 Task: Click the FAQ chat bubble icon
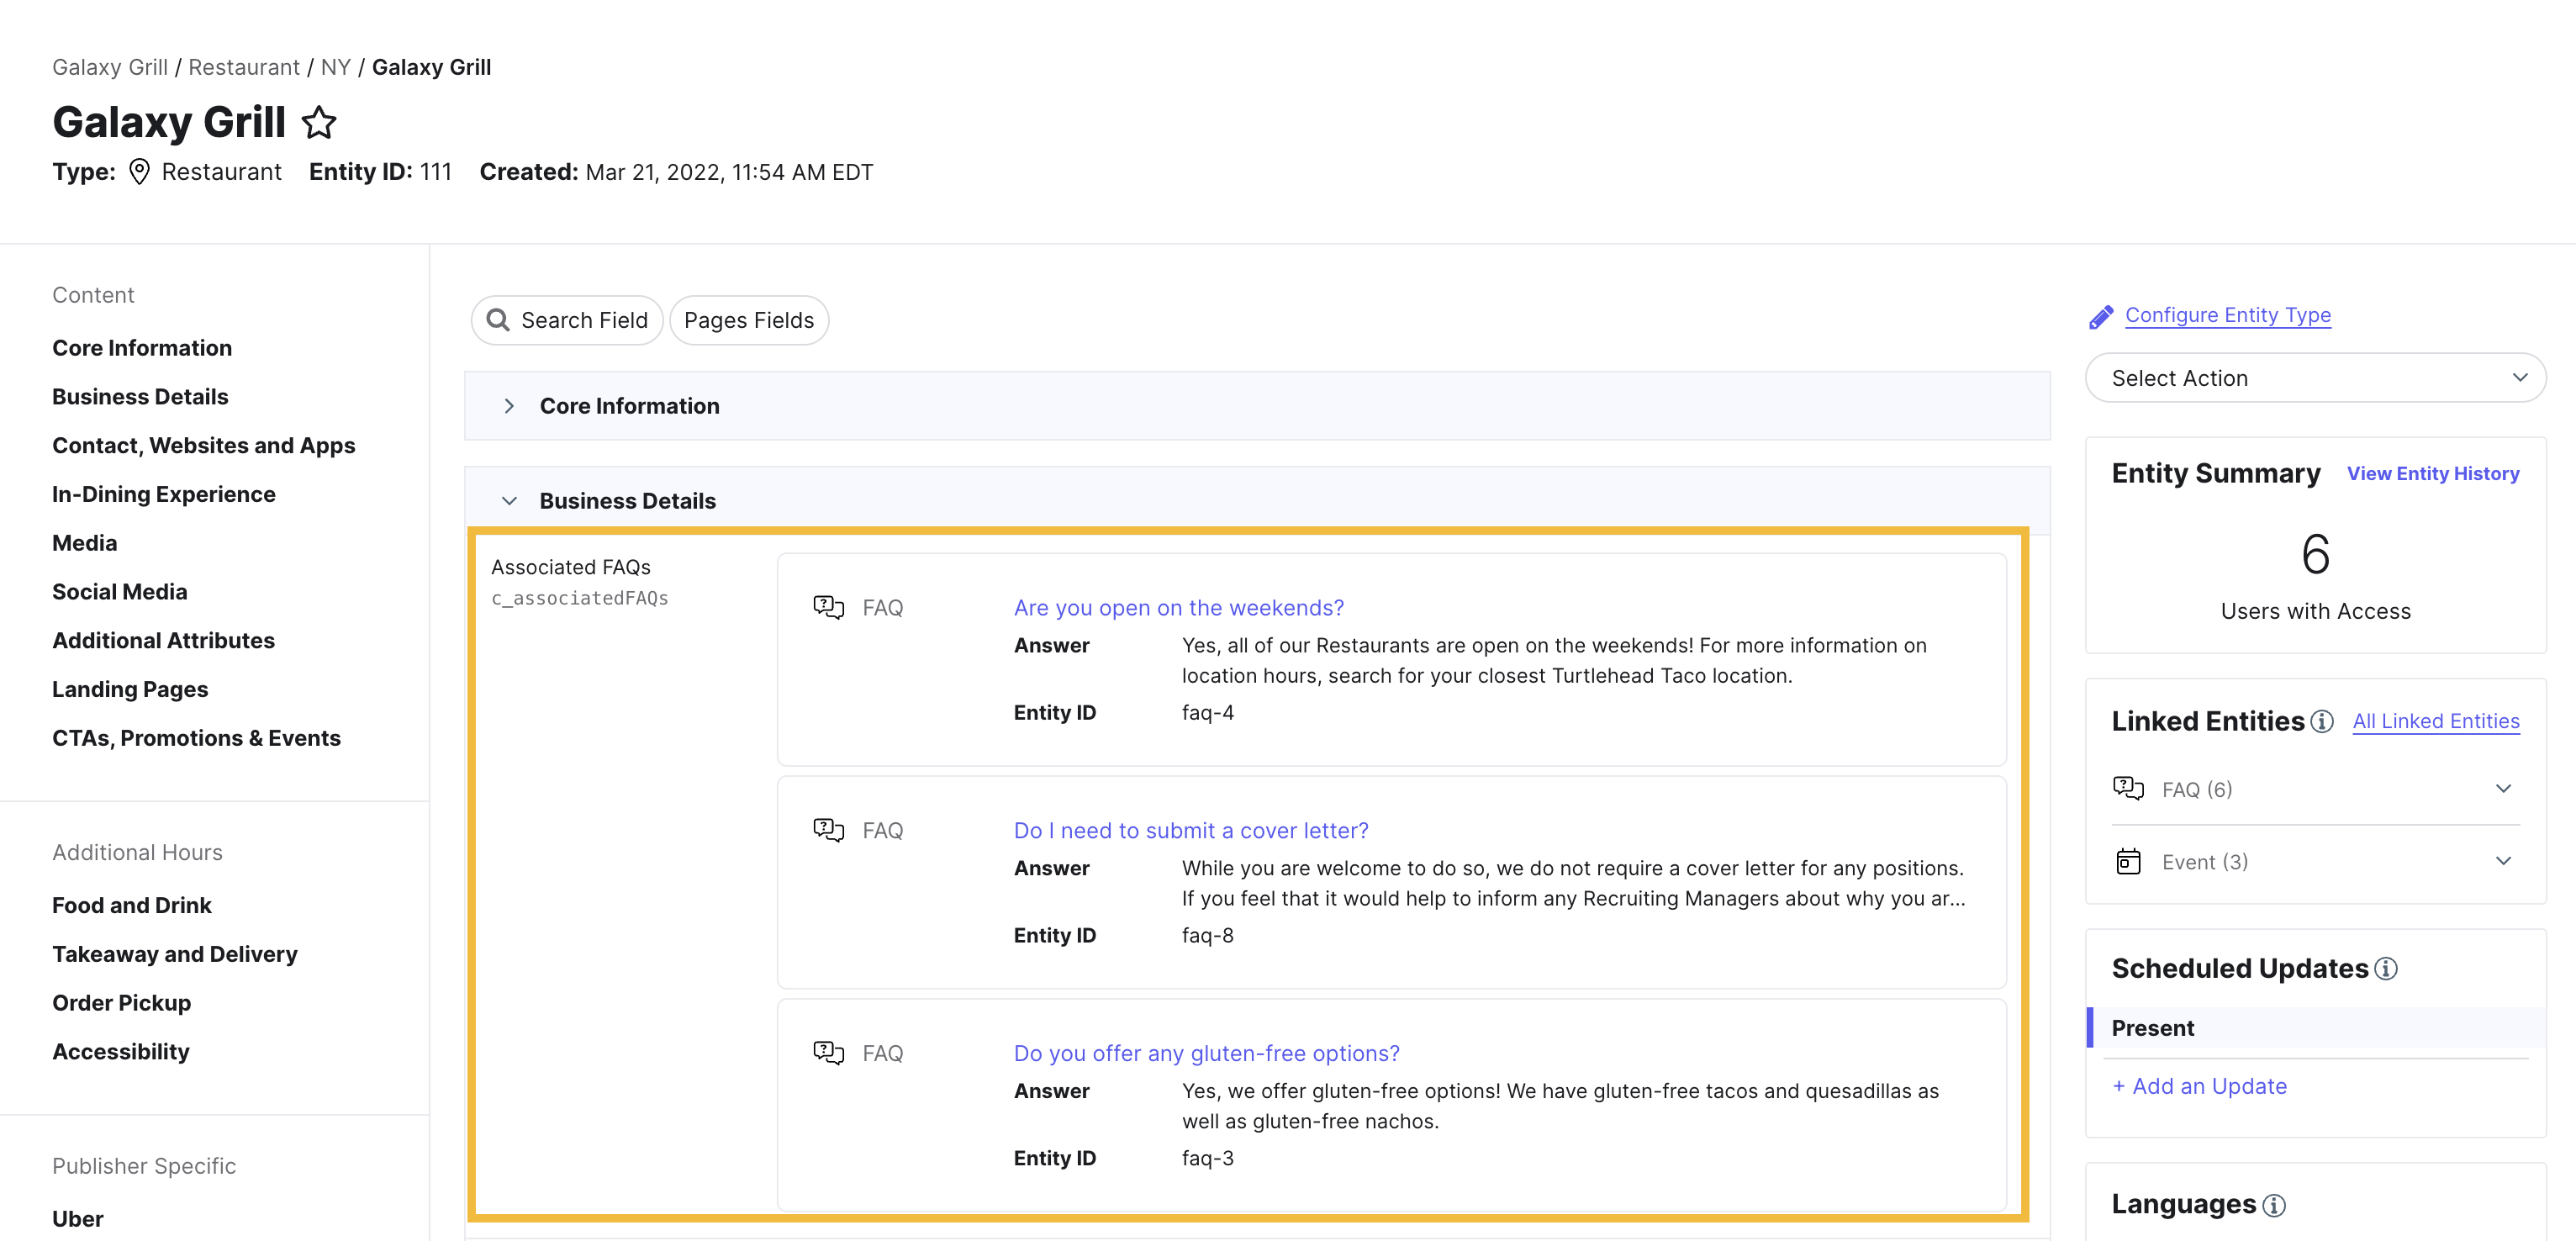[x=828, y=606]
